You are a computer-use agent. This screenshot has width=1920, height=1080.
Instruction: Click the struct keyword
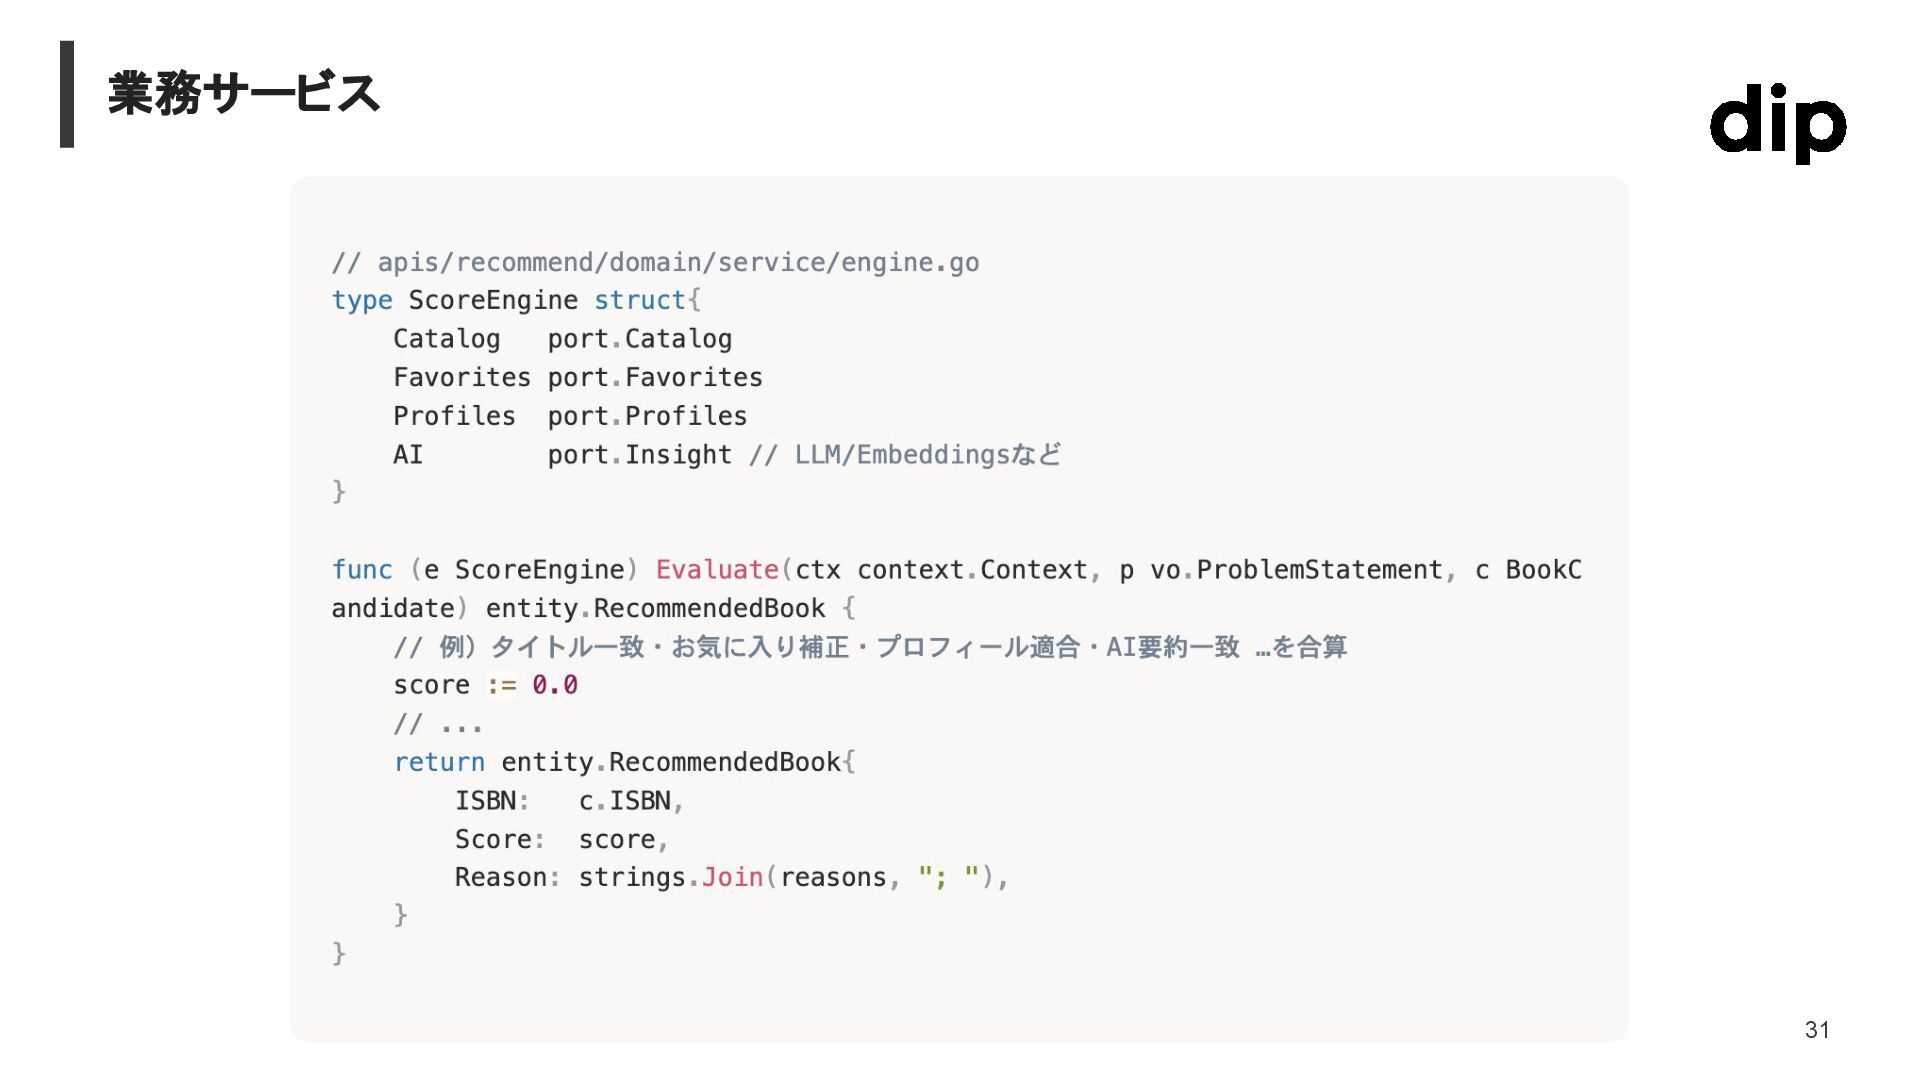pyautogui.click(x=640, y=301)
